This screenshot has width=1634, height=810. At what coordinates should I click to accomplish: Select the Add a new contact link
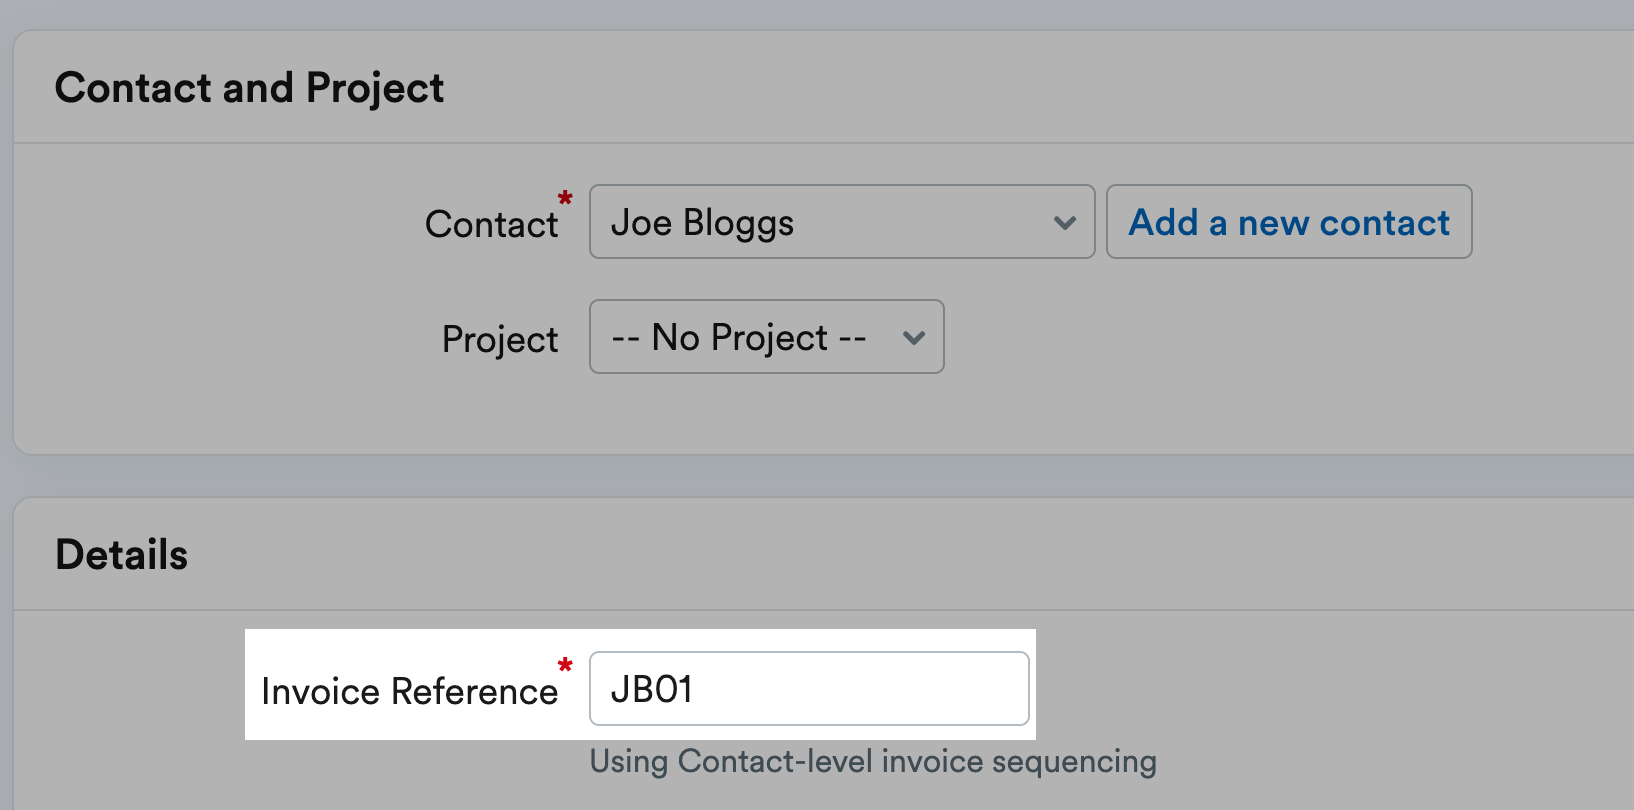[1288, 222]
